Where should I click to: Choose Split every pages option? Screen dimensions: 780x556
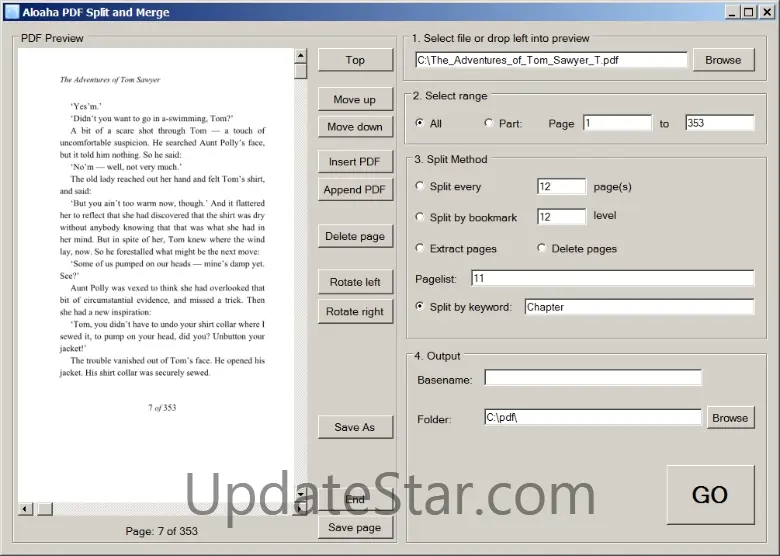(420, 186)
